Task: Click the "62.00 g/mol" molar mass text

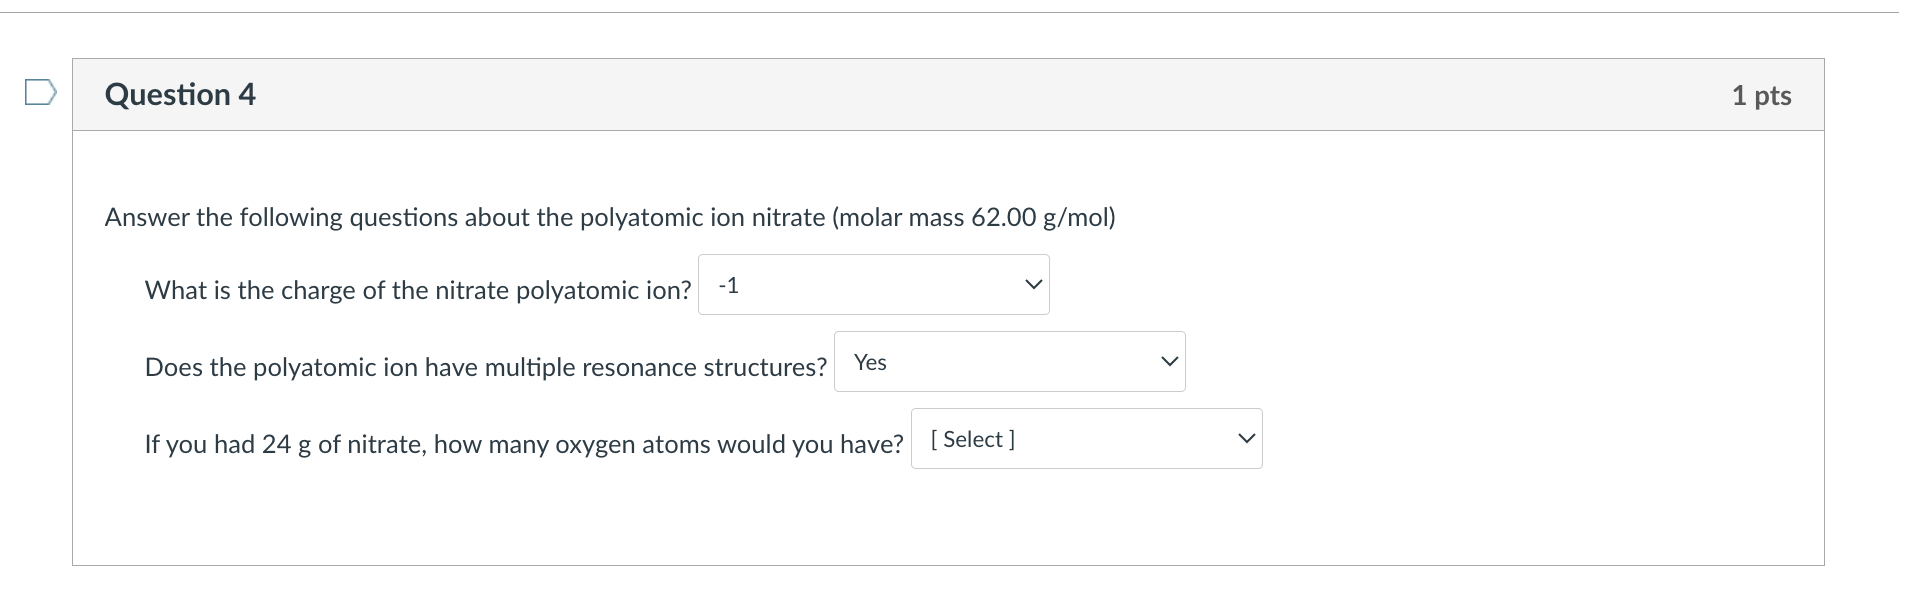Action: (x=1043, y=218)
